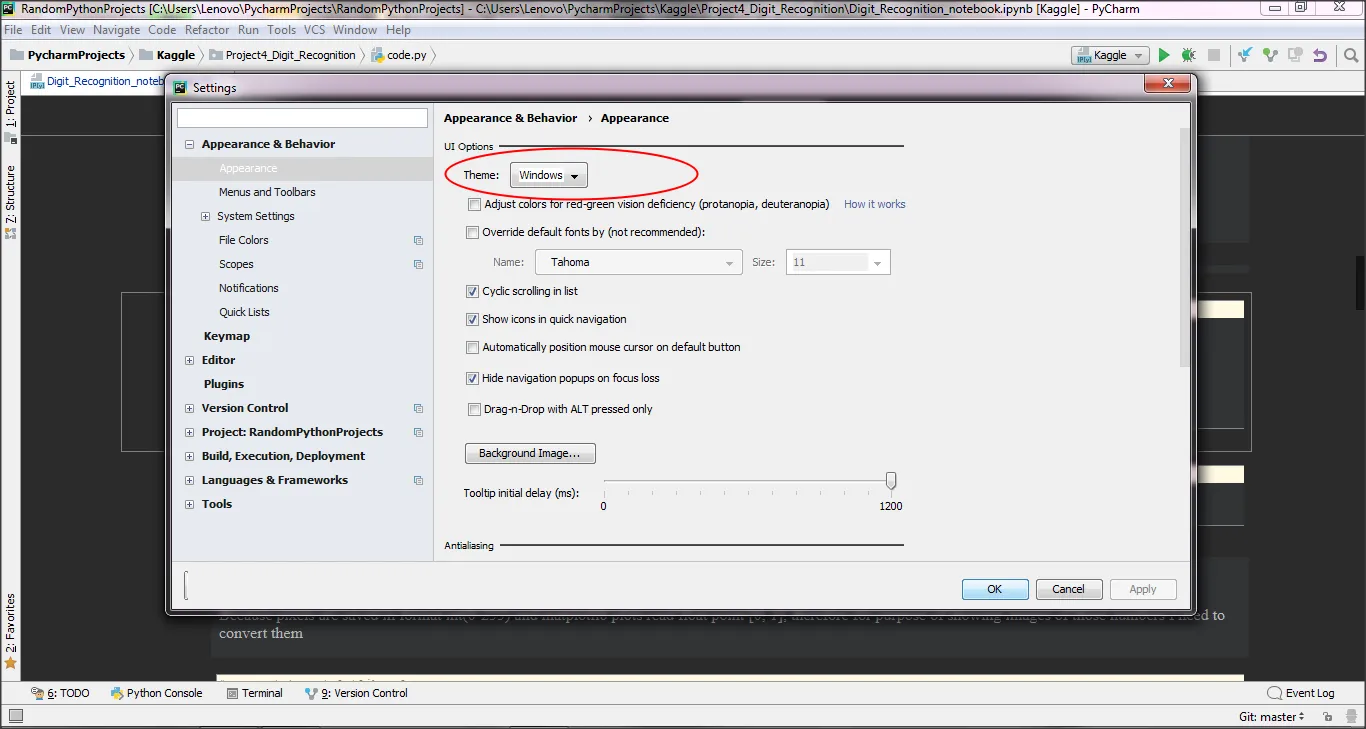Click the VCS commit changes icon
This screenshot has width=1366, height=729.
tap(1270, 56)
